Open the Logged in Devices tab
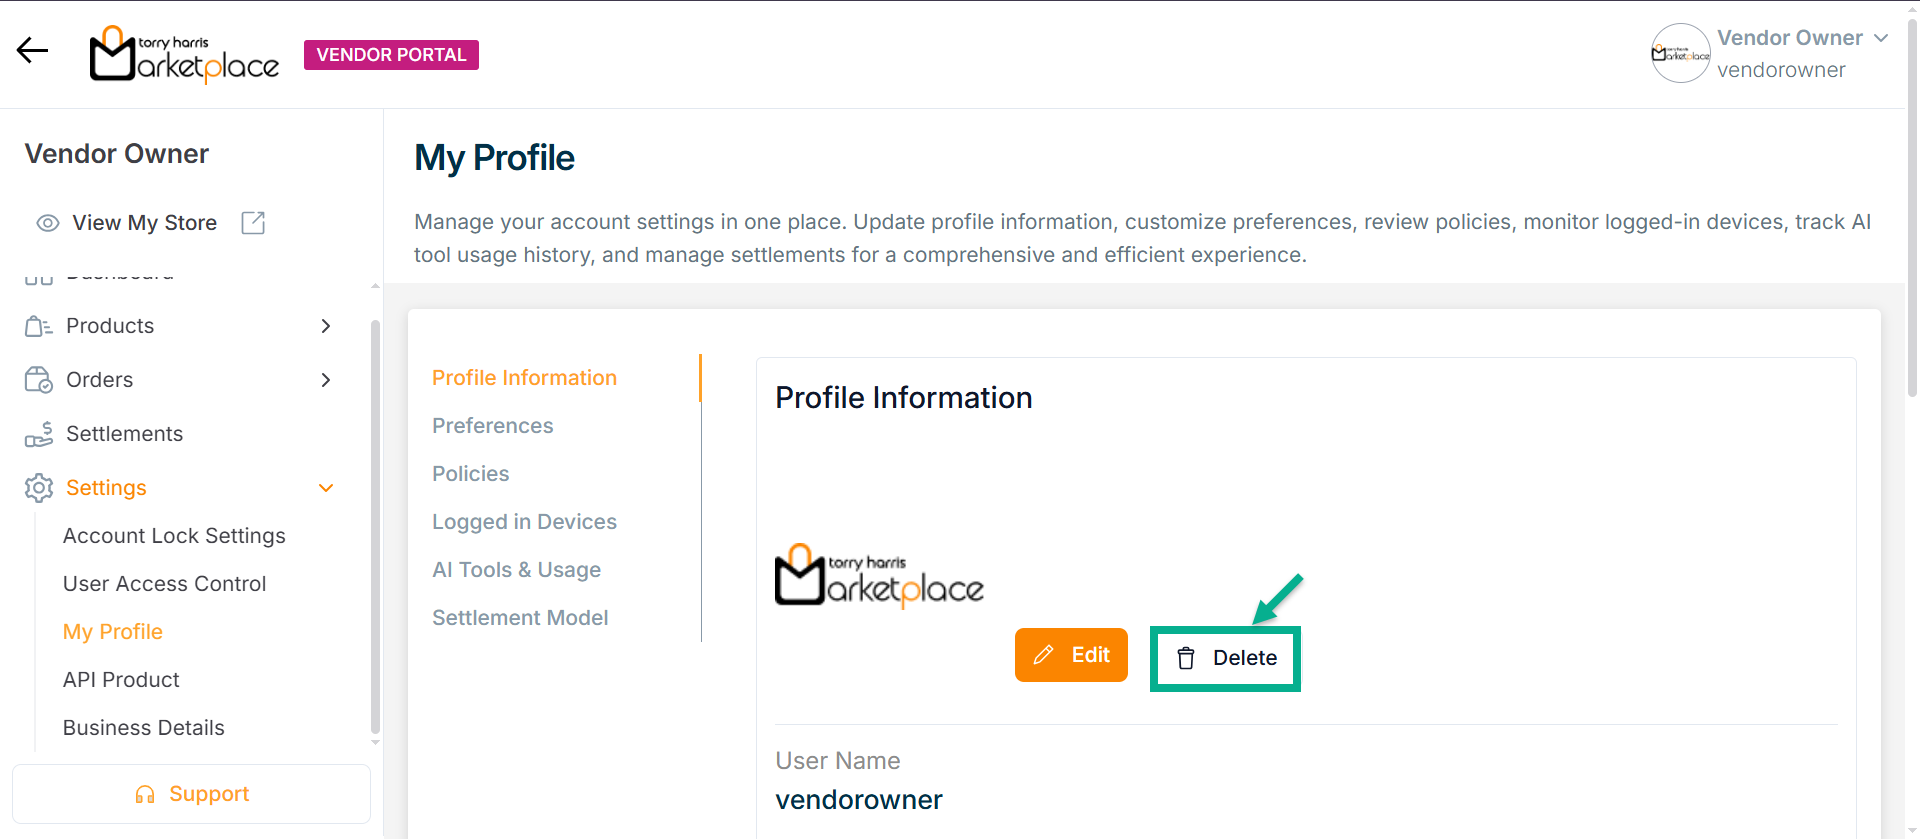Viewport: 1920px width, 839px height. click(x=524, y=522)
